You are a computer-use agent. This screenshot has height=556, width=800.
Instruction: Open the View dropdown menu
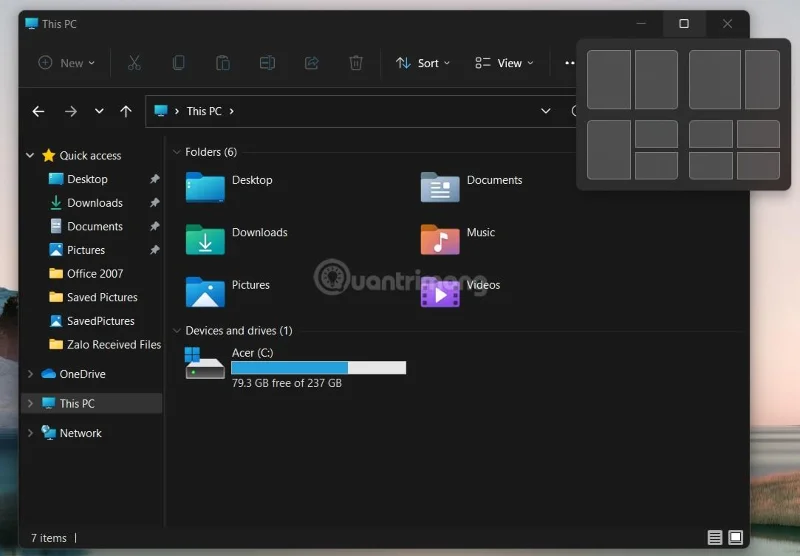[504, 63]
